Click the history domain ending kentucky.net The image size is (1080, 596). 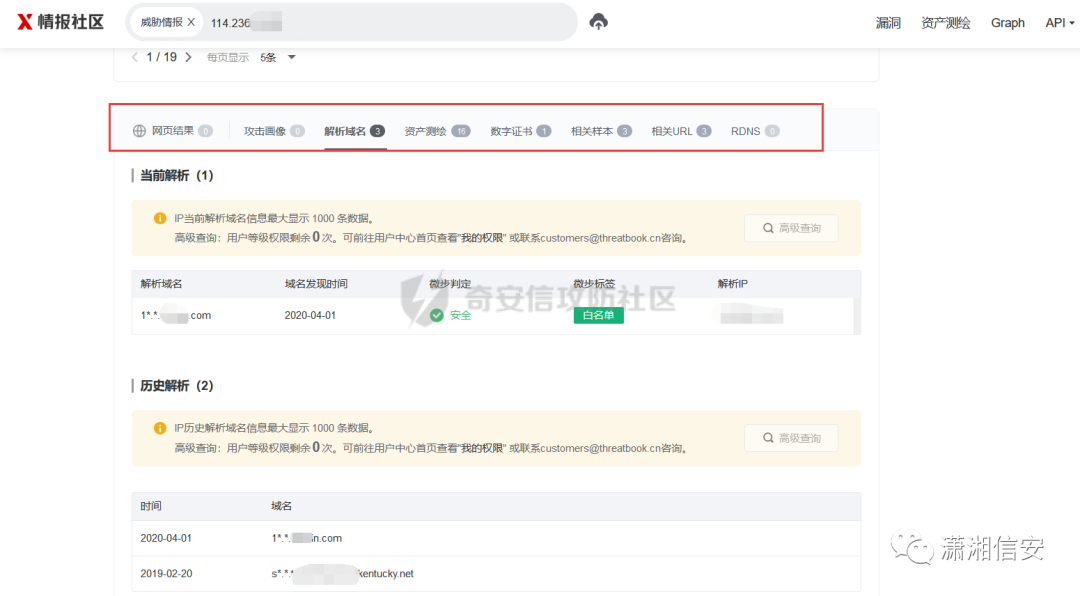342,573
